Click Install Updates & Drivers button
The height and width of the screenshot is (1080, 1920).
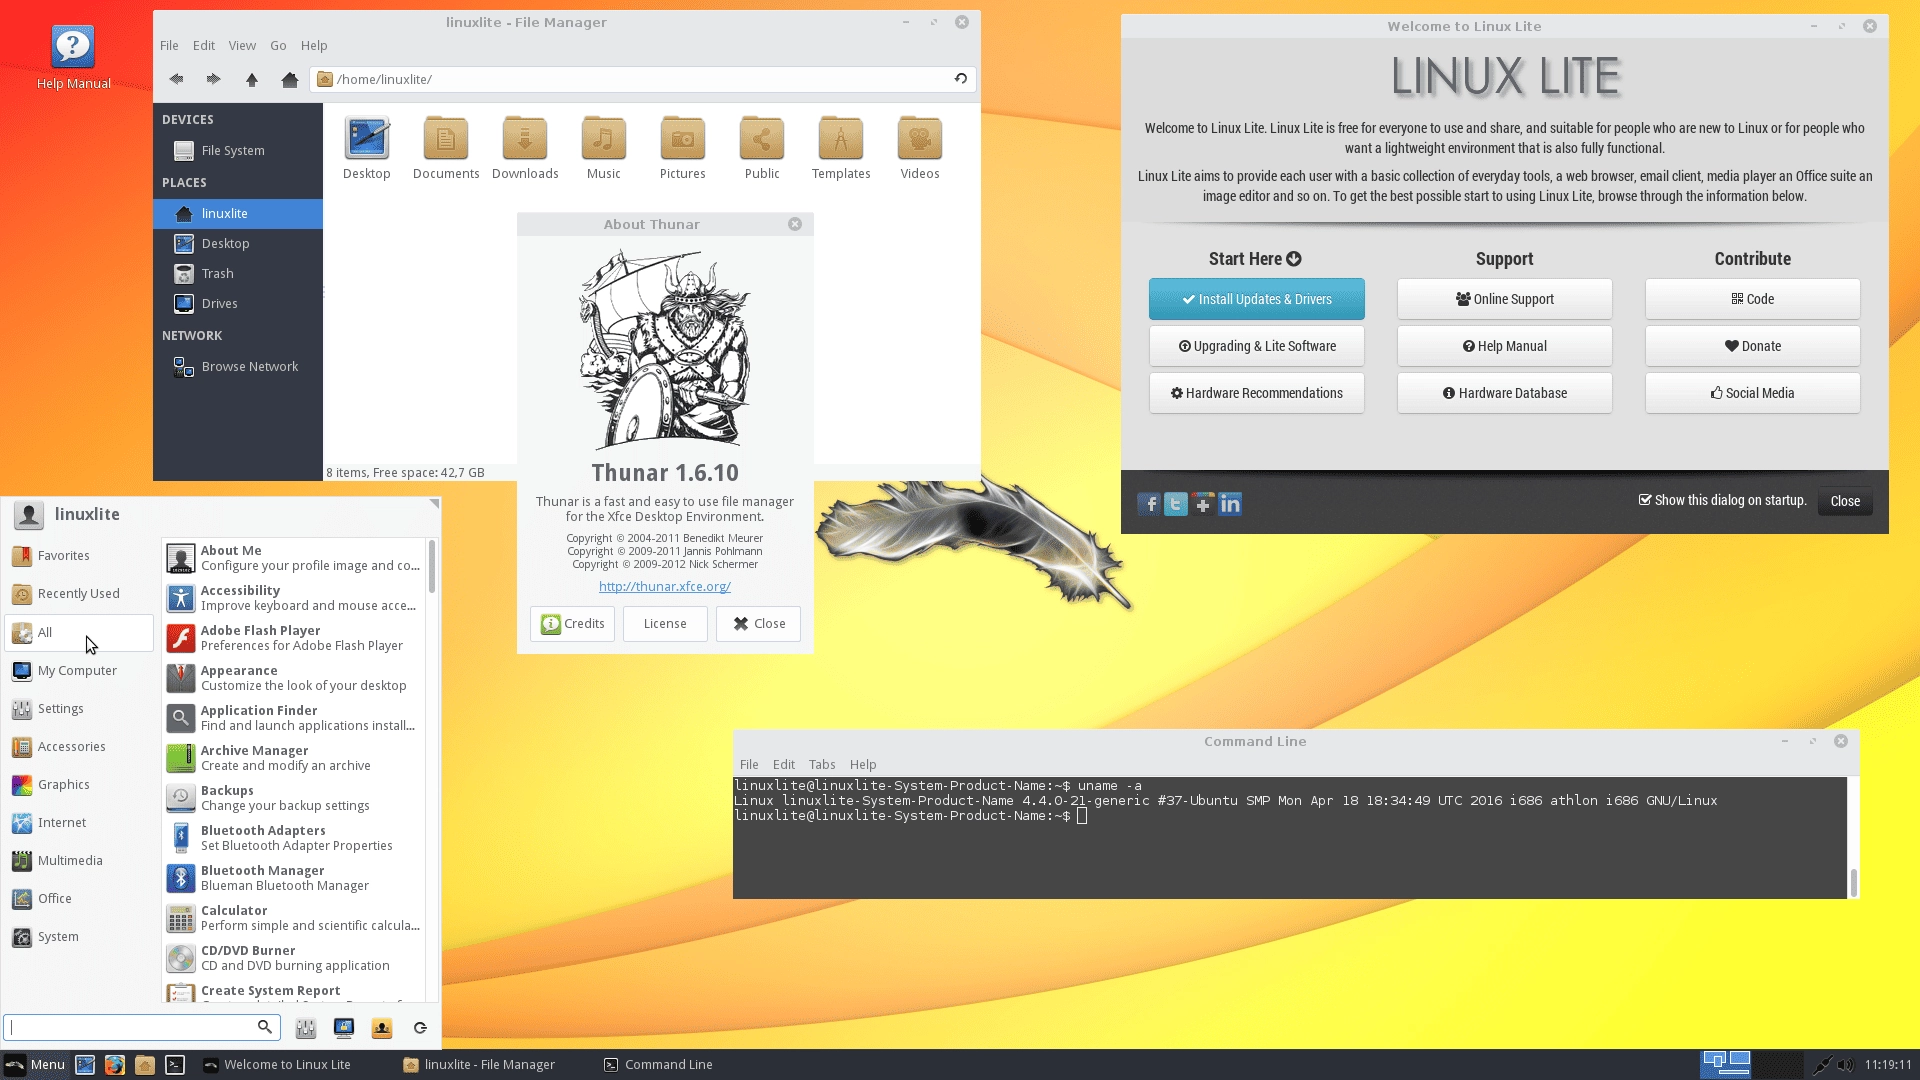[x=1257, y=299]
